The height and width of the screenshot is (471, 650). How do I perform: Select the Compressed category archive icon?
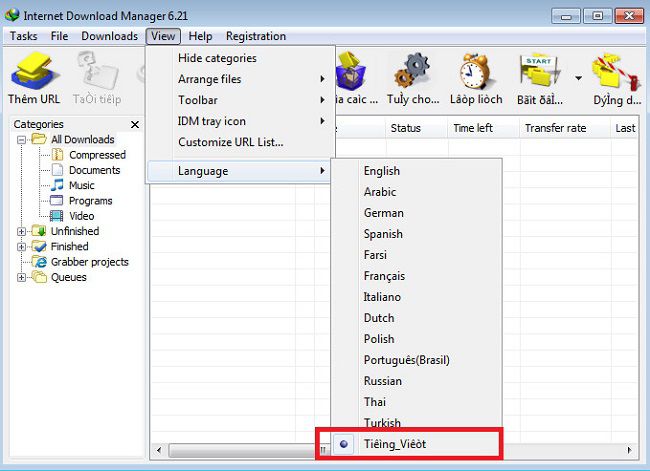click(57, 155)
